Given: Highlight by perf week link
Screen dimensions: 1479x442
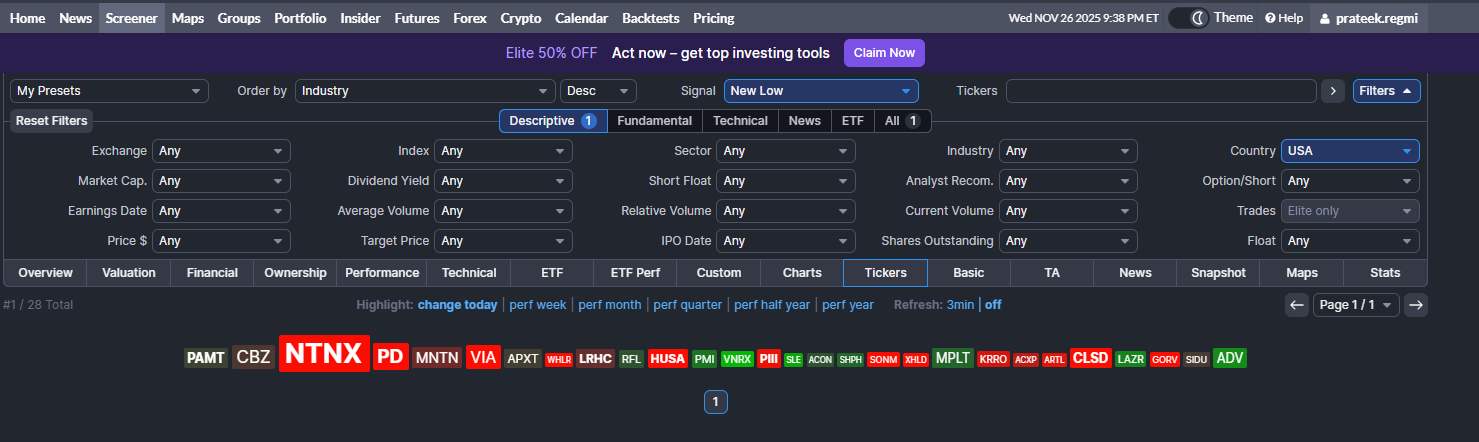Looking at the screenshot, I should (x=538, y=305).
